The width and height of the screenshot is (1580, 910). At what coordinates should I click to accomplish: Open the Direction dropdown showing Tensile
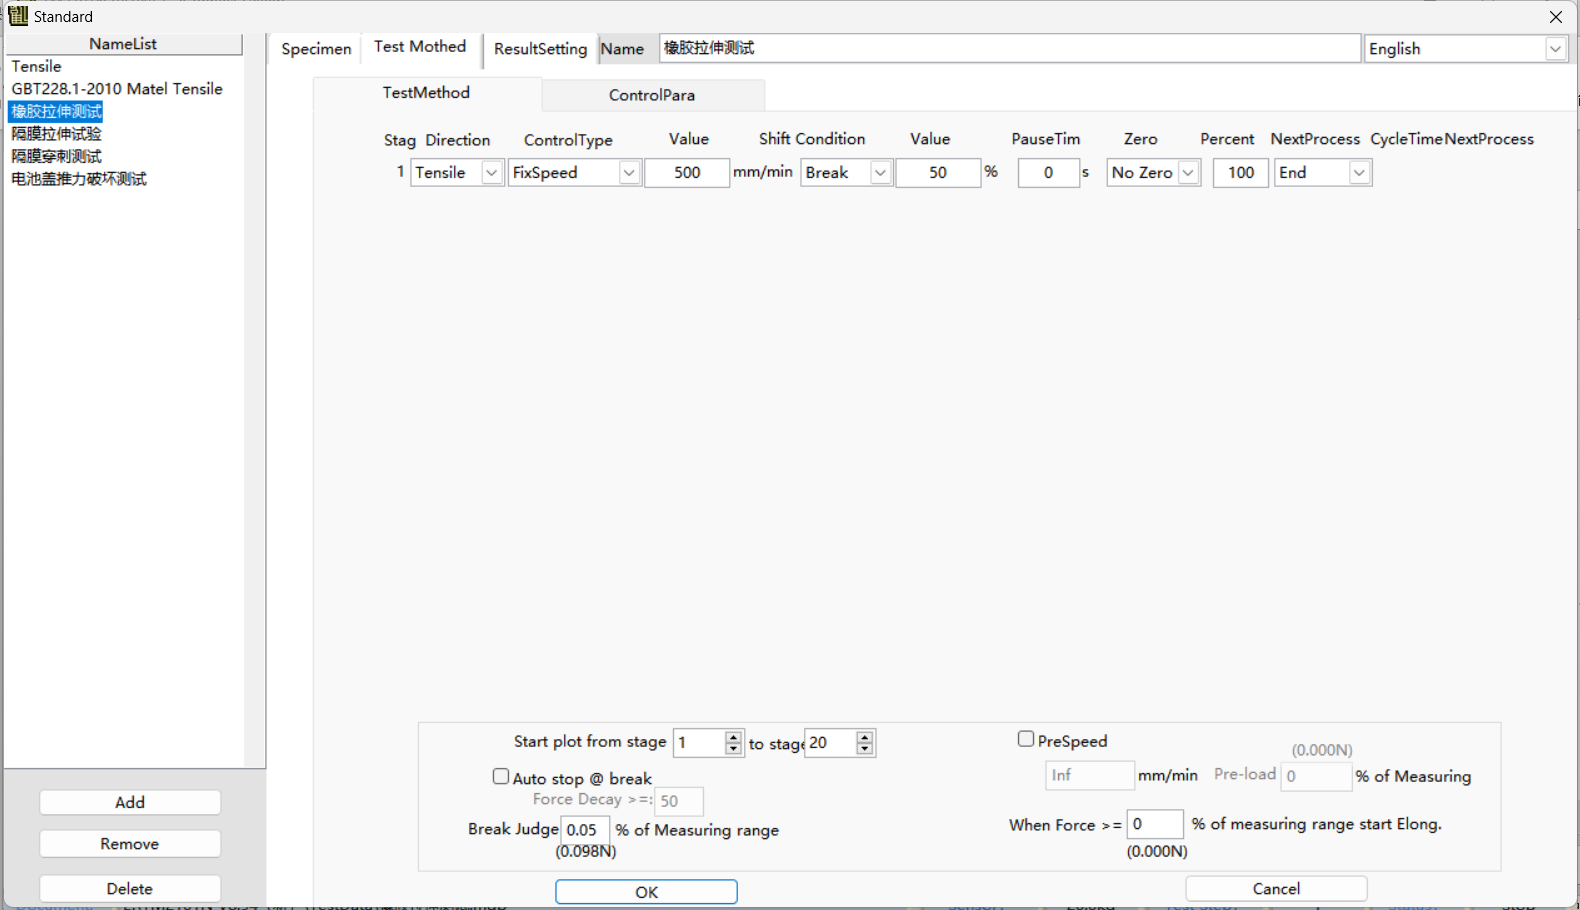pos(491,173)
